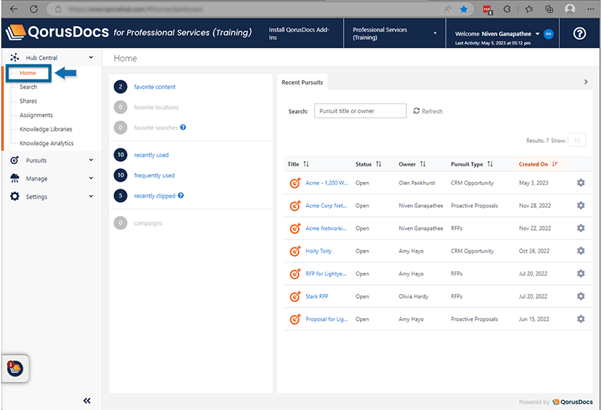
Task: Reload the page with the refresh icon
Action: click(x=34, y=9)
